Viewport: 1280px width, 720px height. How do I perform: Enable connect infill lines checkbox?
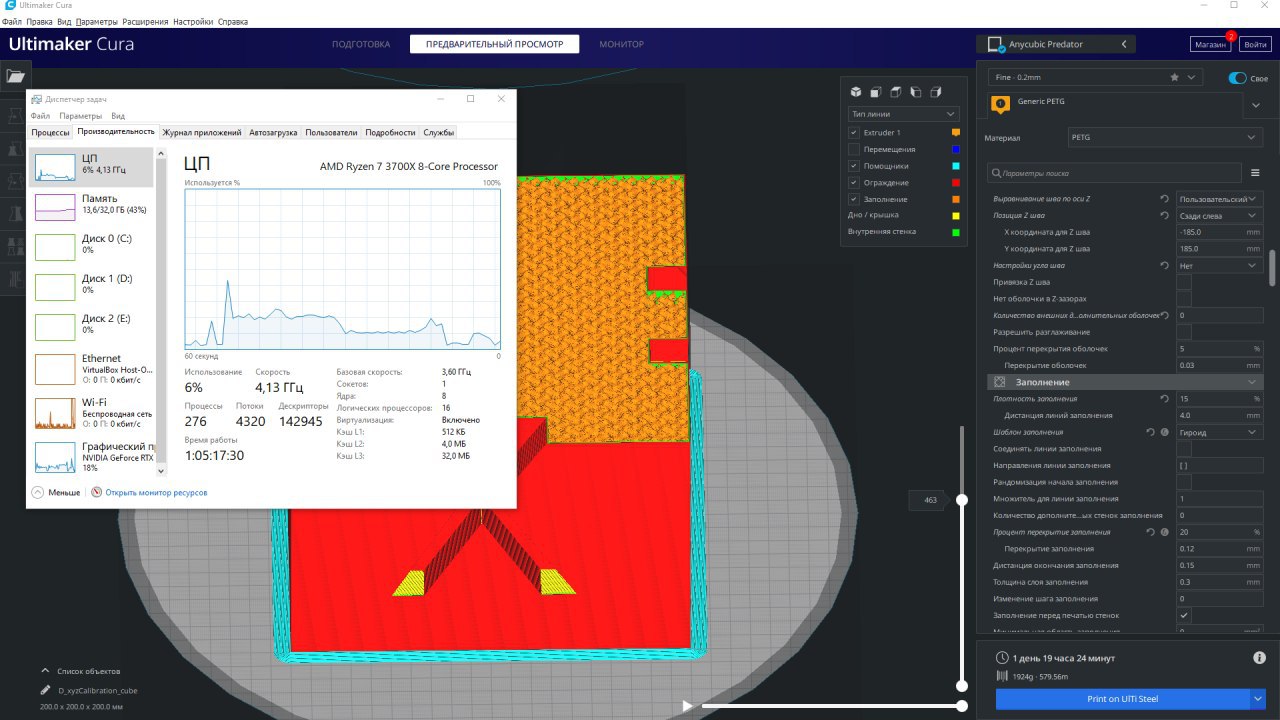click(1184, 449)
